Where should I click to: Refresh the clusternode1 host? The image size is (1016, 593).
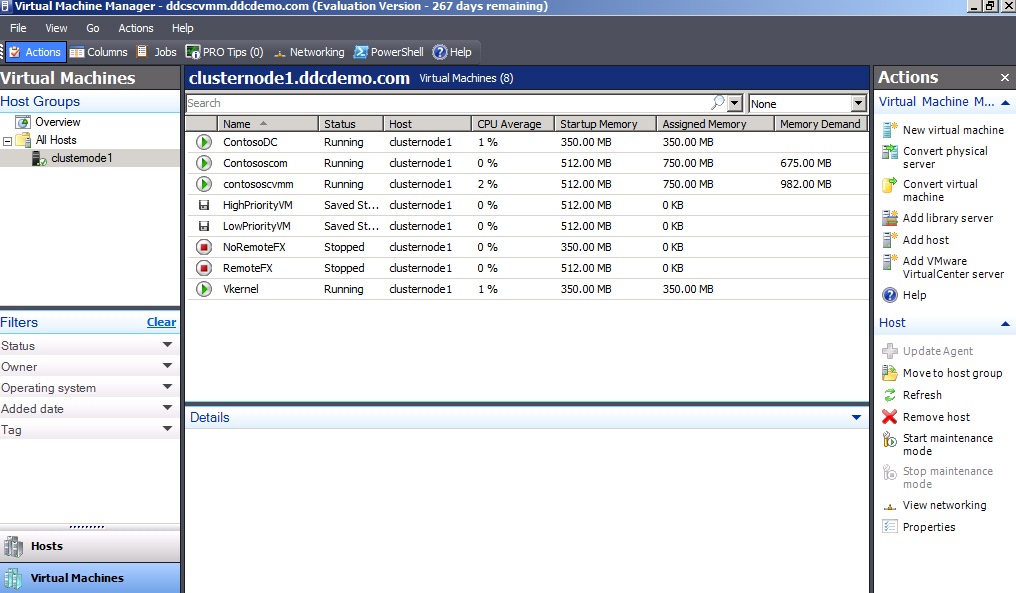click(x=926, y=394)
